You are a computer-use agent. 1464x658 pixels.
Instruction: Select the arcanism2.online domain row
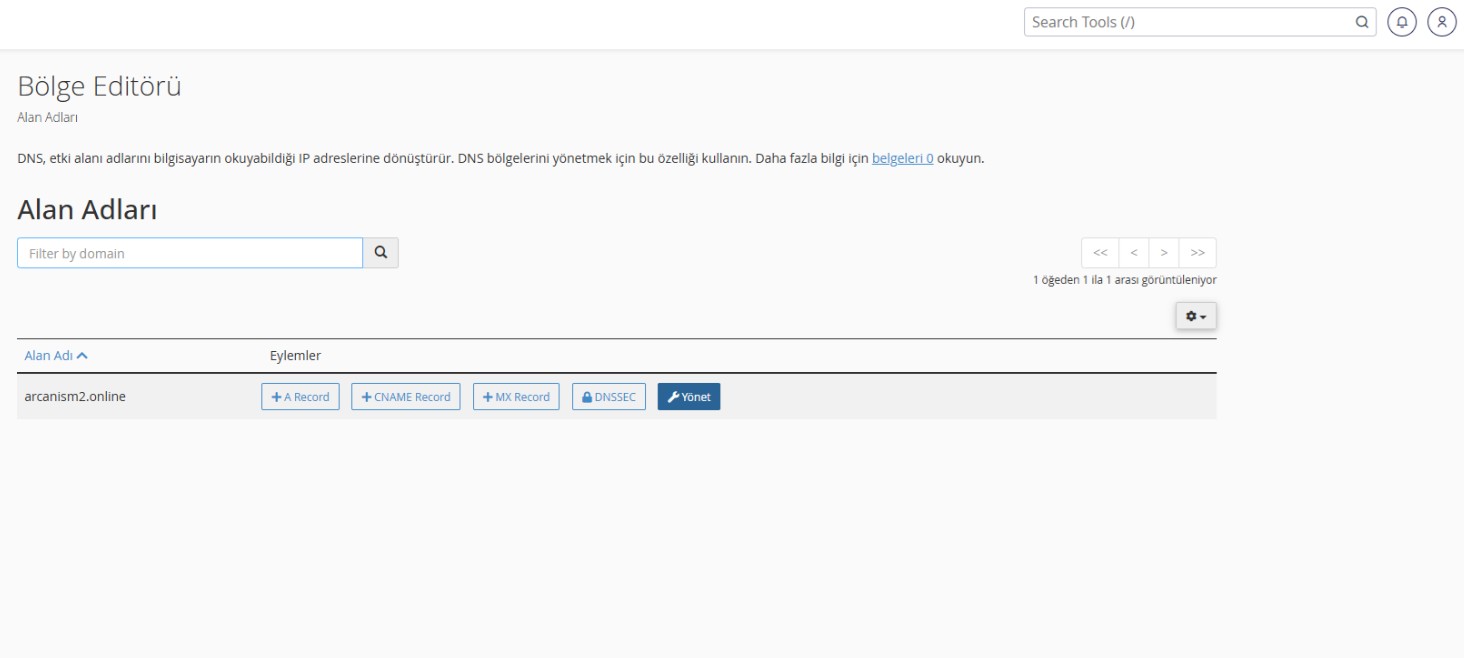point(75,397)
